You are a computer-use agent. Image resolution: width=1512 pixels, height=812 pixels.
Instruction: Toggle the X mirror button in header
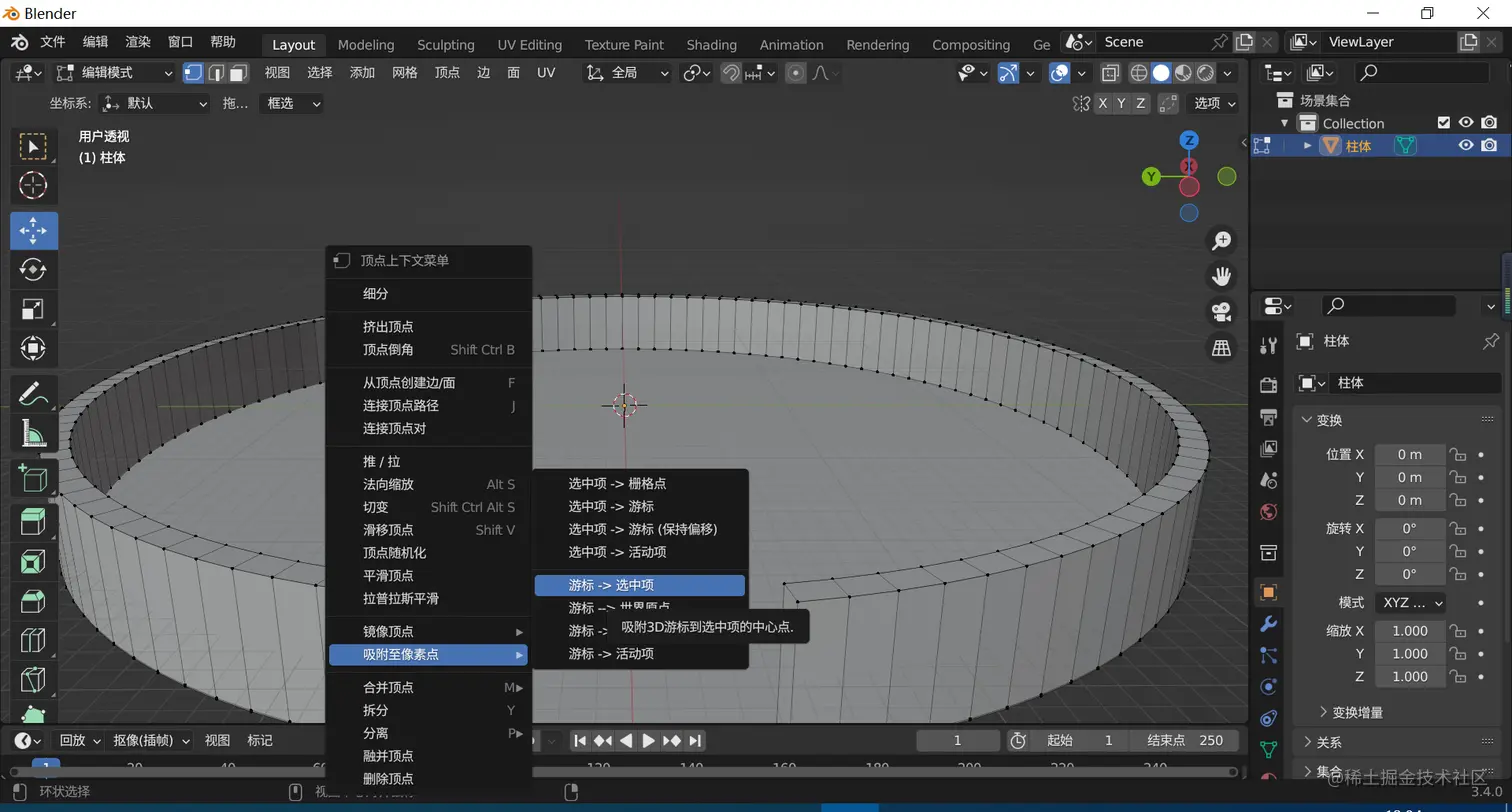click(x=1102, y=103)
